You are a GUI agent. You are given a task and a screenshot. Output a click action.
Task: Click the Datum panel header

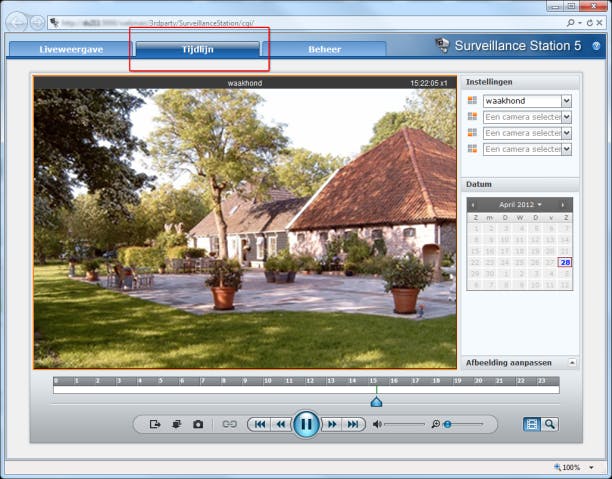520,184
